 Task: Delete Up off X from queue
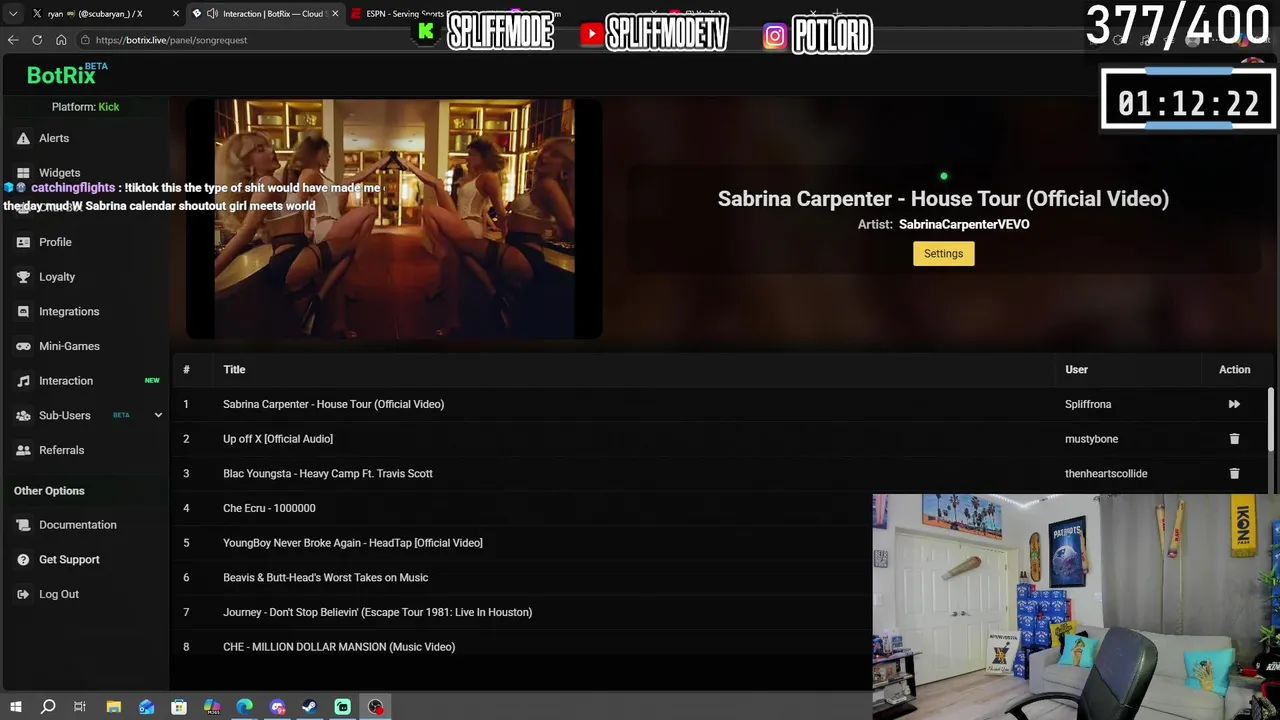(1234, 439)
